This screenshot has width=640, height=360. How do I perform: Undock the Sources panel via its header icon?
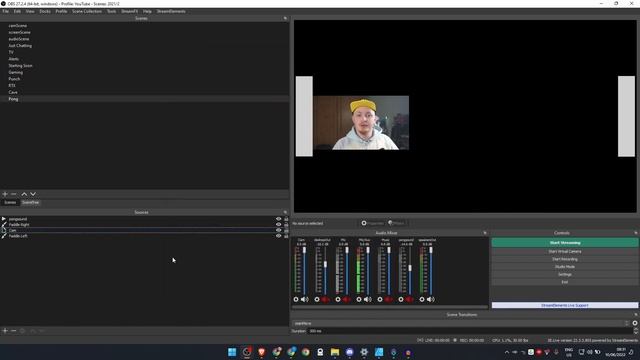pos(285,212)
